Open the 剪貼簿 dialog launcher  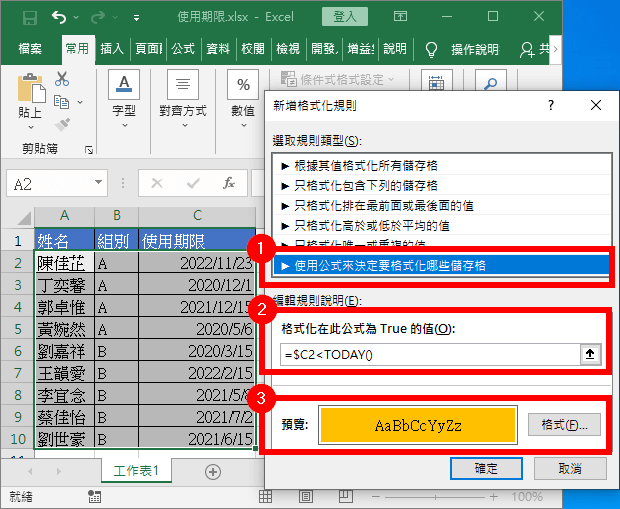pos(89,150)
